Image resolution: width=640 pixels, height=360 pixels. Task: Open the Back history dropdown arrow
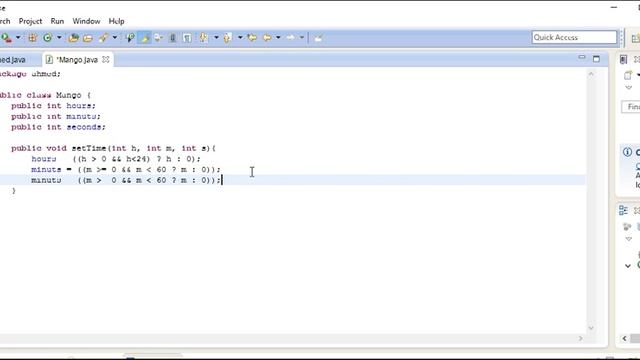coord(278,38)
